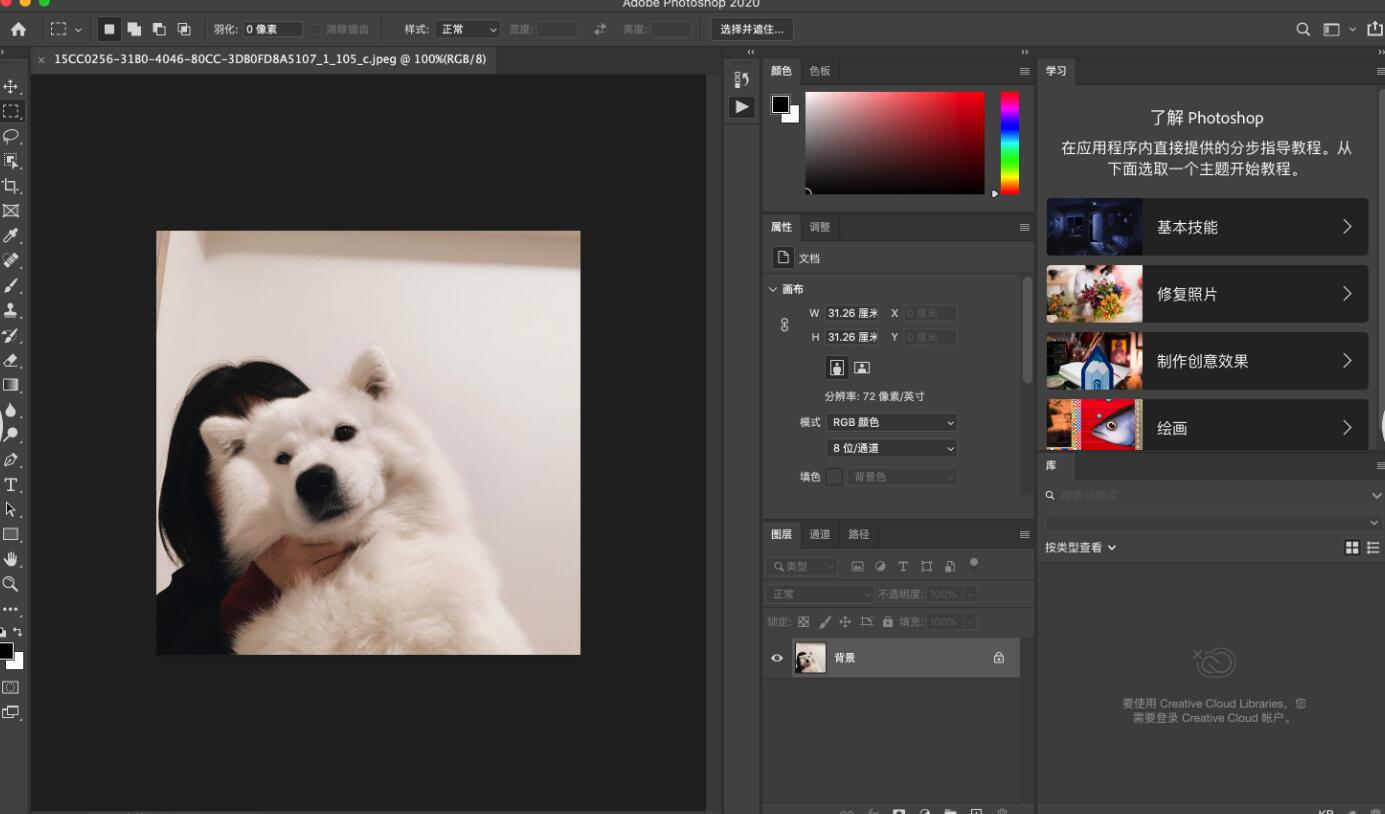This screenshot has height=814, width=1385.
Task: Activate the Hand tool
Action: tap(11, 559)
